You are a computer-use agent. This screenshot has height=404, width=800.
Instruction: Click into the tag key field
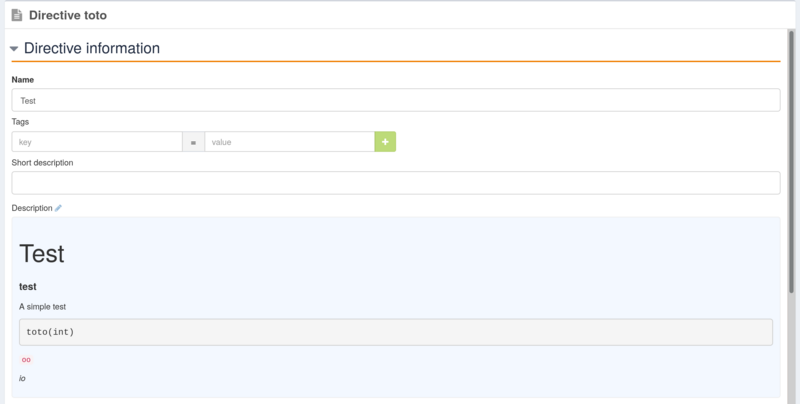(97, 142)
